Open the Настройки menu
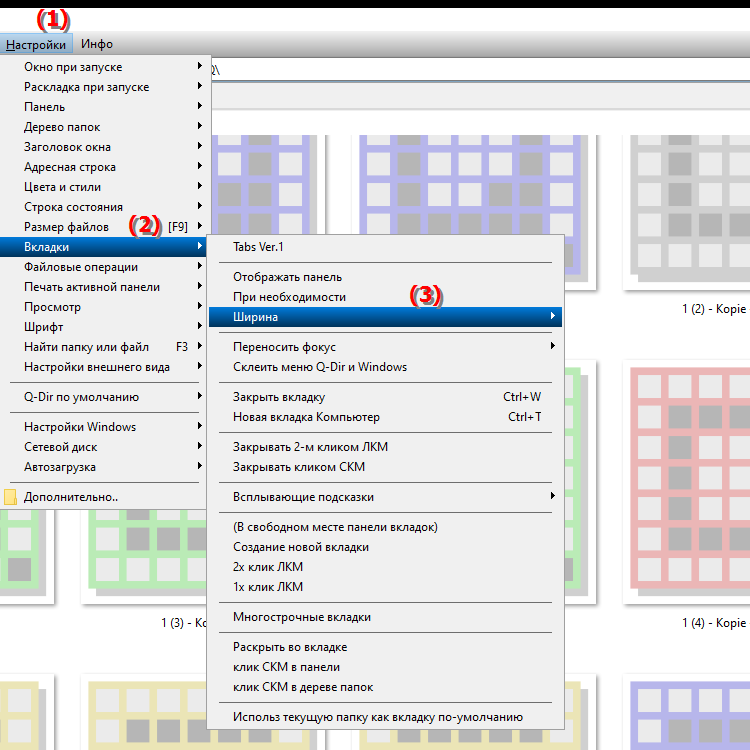 point(36,44)
